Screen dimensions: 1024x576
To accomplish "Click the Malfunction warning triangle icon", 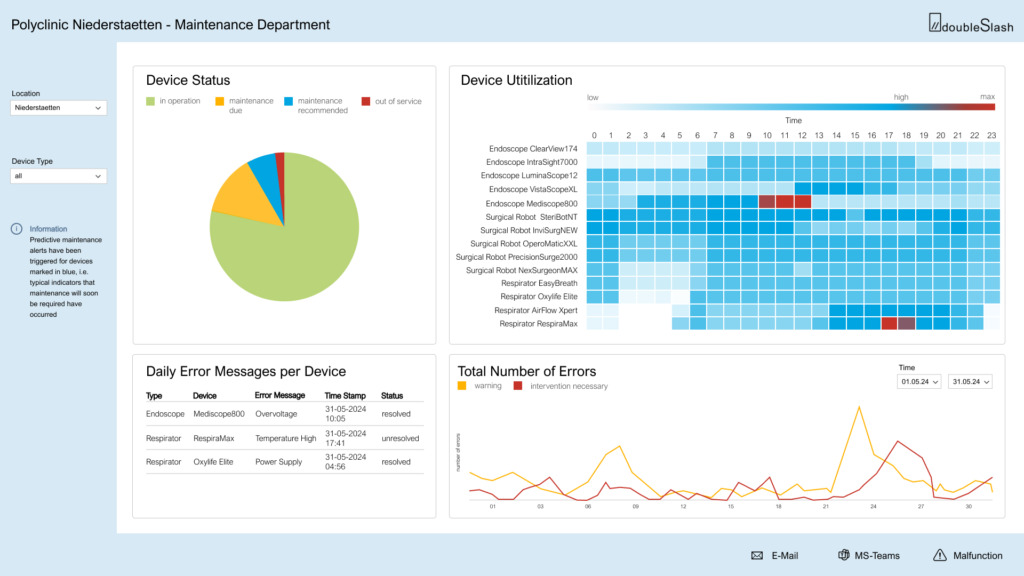I will tap(940, 555).
